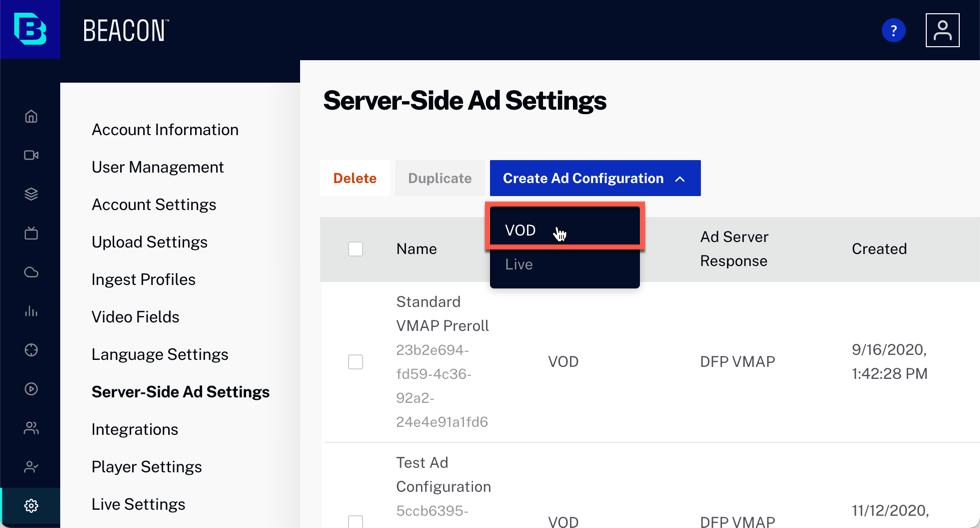Open the home icon in sidebar
The image size is (980, 528).
(31, 116)
